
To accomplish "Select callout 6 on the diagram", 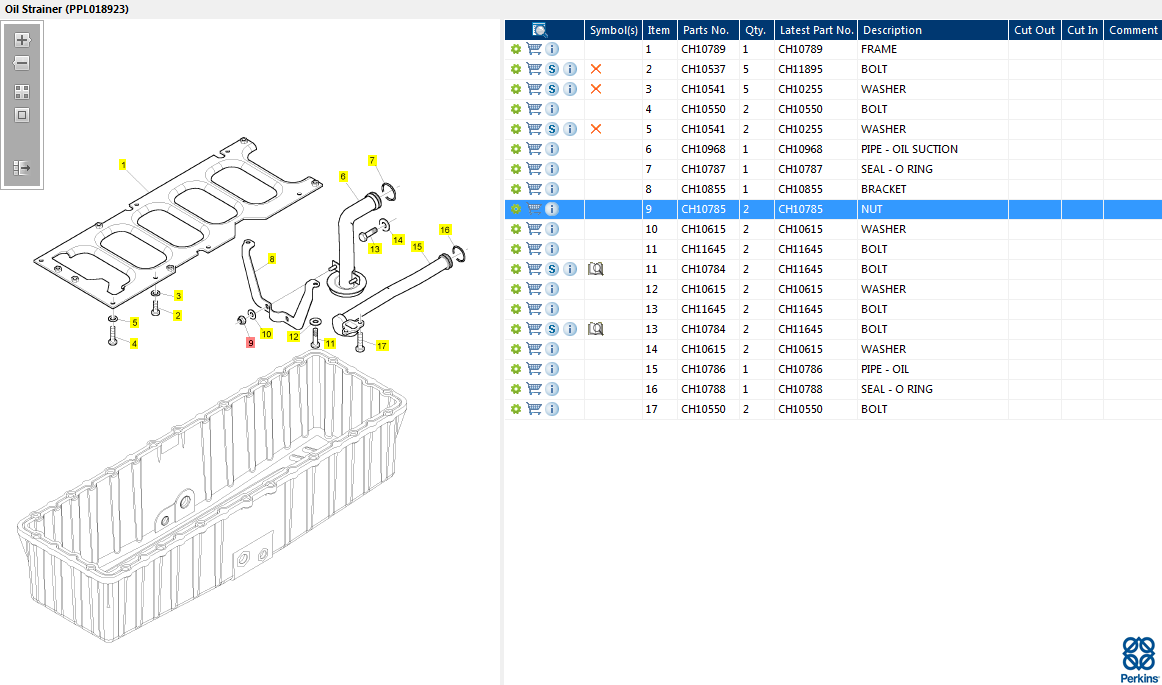I will (x=343, y=176).
